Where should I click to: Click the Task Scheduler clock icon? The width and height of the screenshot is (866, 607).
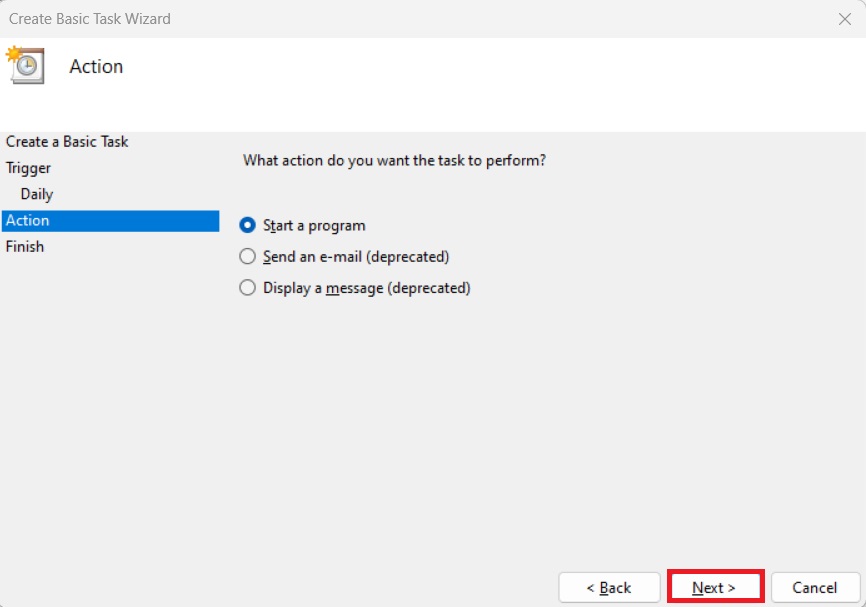tap(28, 67)
